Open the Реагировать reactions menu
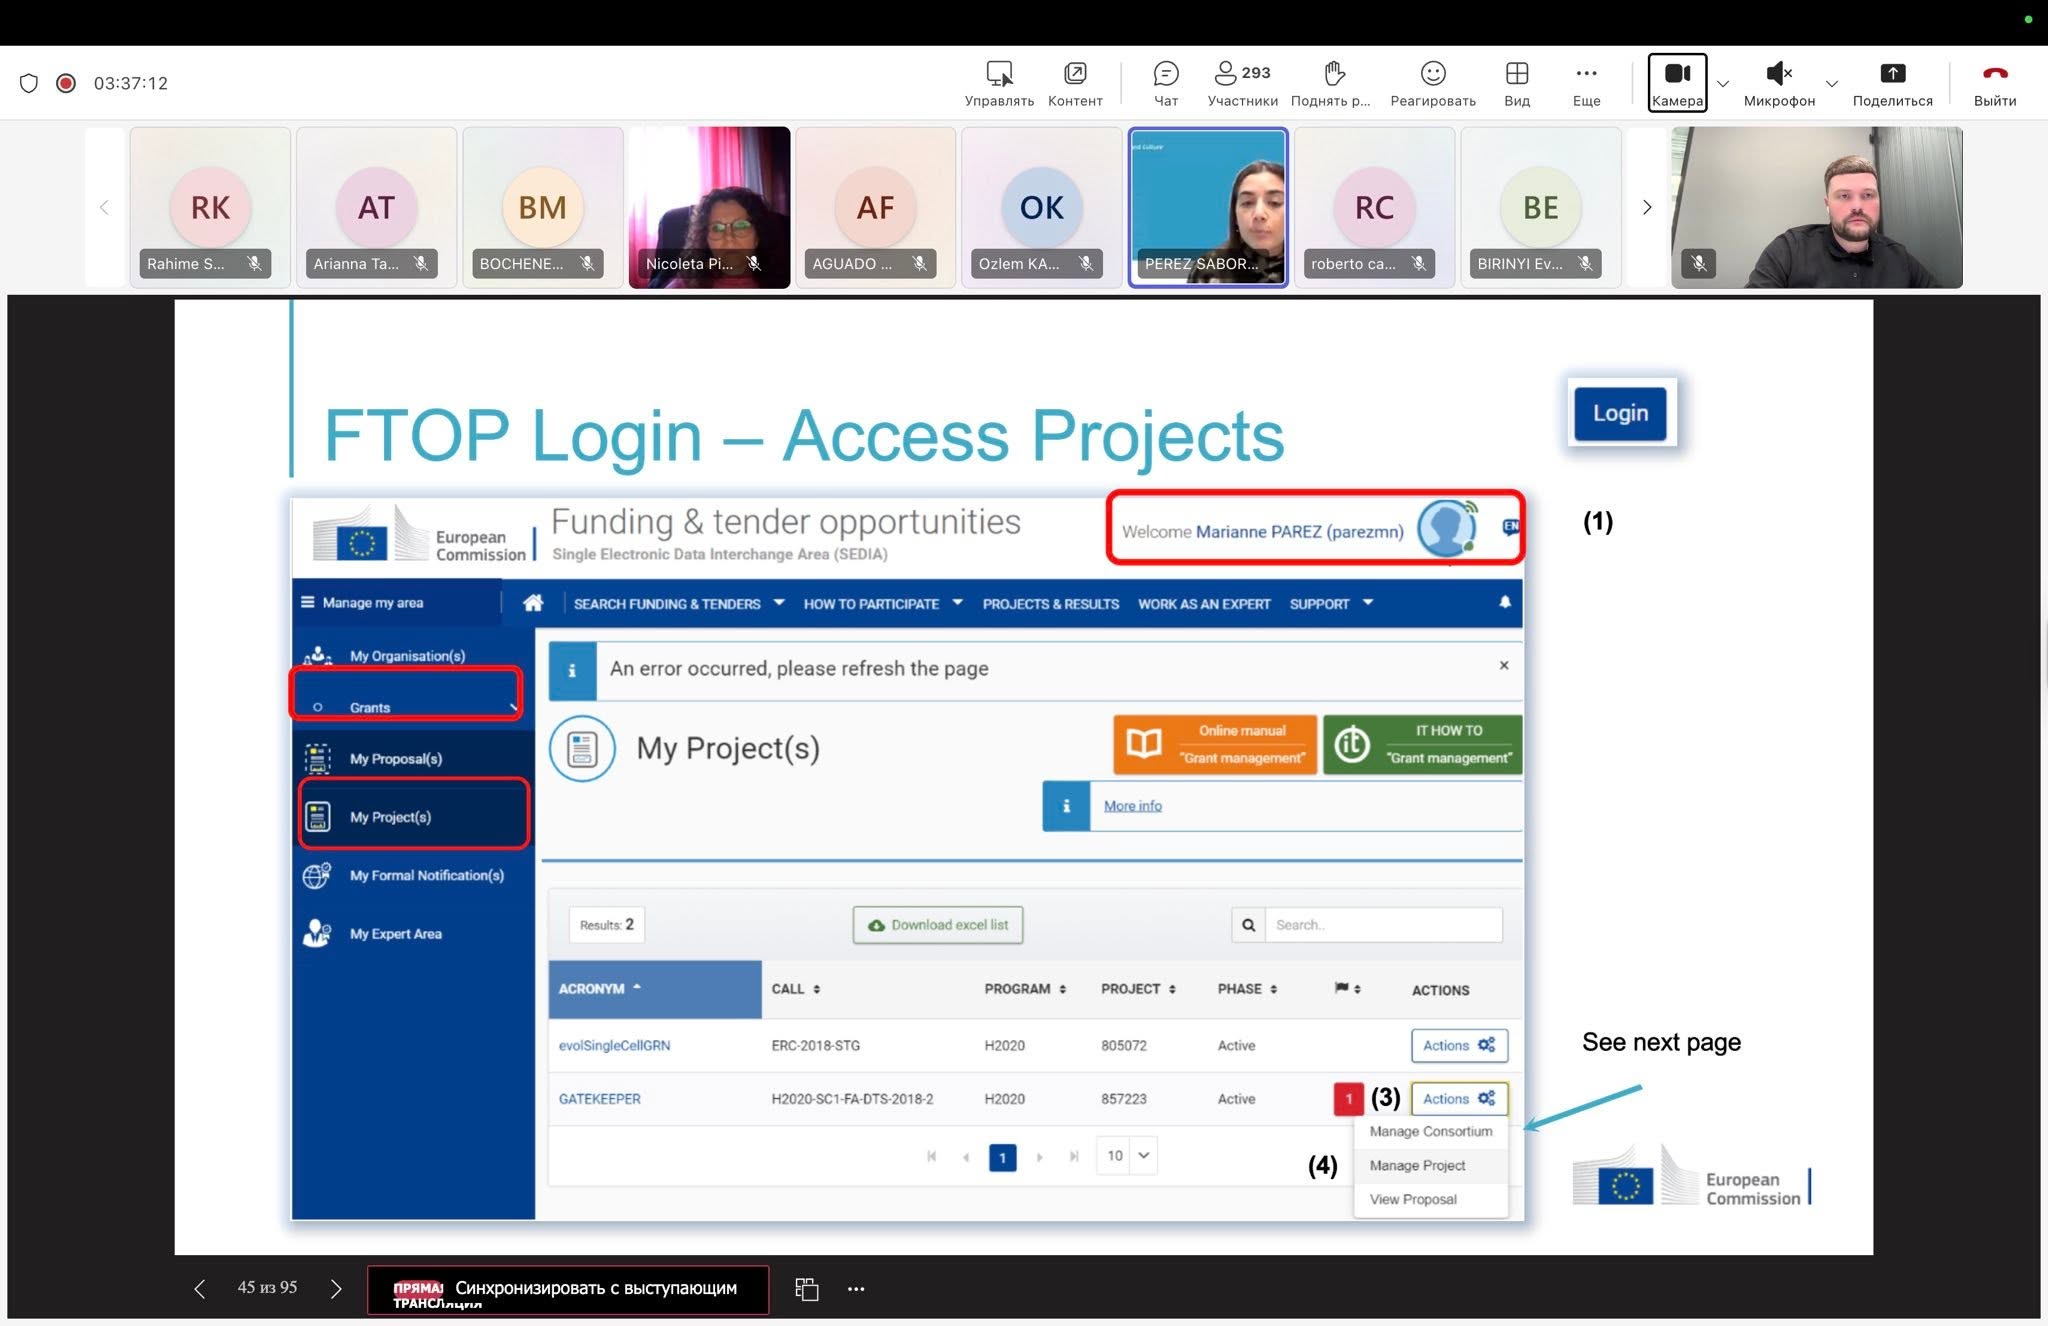 click(1433, 83)
